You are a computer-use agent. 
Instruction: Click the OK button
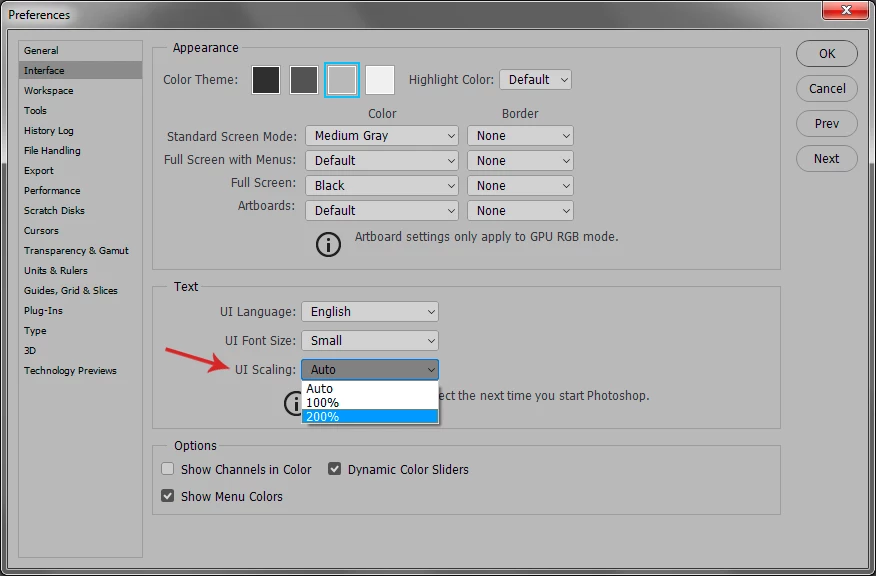(827, 54)
